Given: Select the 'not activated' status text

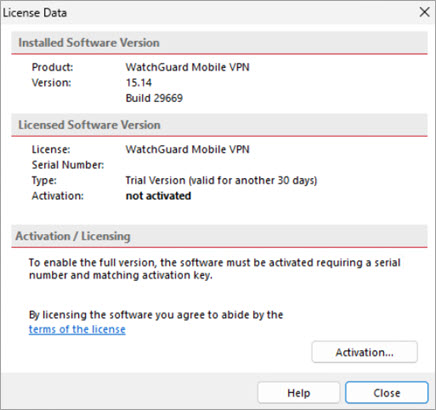Looking at the screenshot, I should coord(158,196).
